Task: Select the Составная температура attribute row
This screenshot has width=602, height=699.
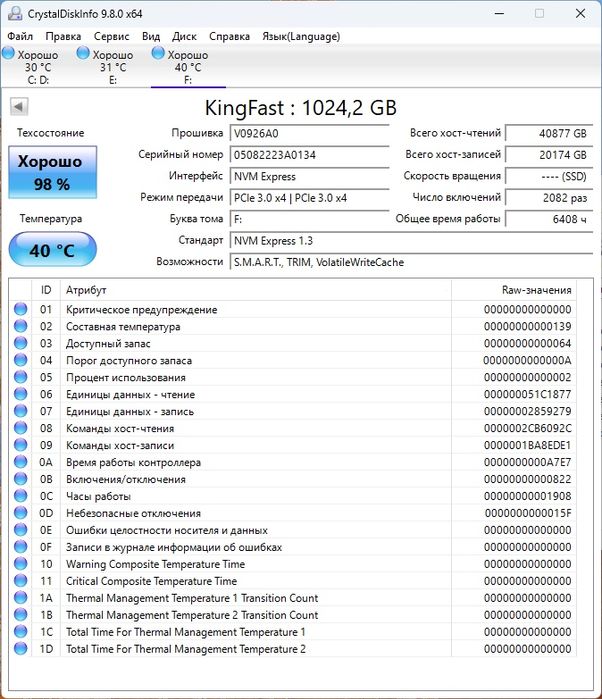Action: coord(293,326)
